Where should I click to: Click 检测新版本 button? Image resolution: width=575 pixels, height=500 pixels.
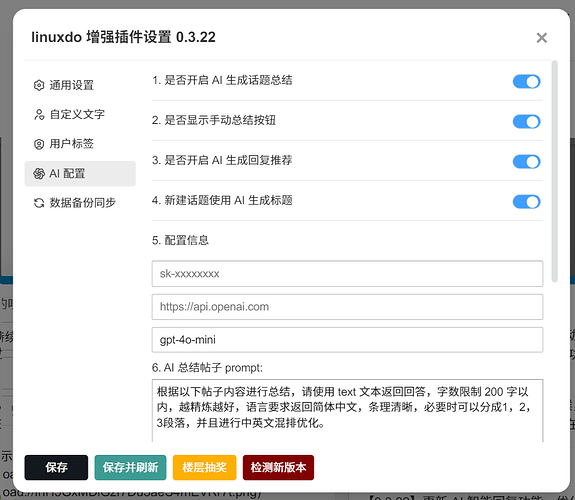click(278, 467)
